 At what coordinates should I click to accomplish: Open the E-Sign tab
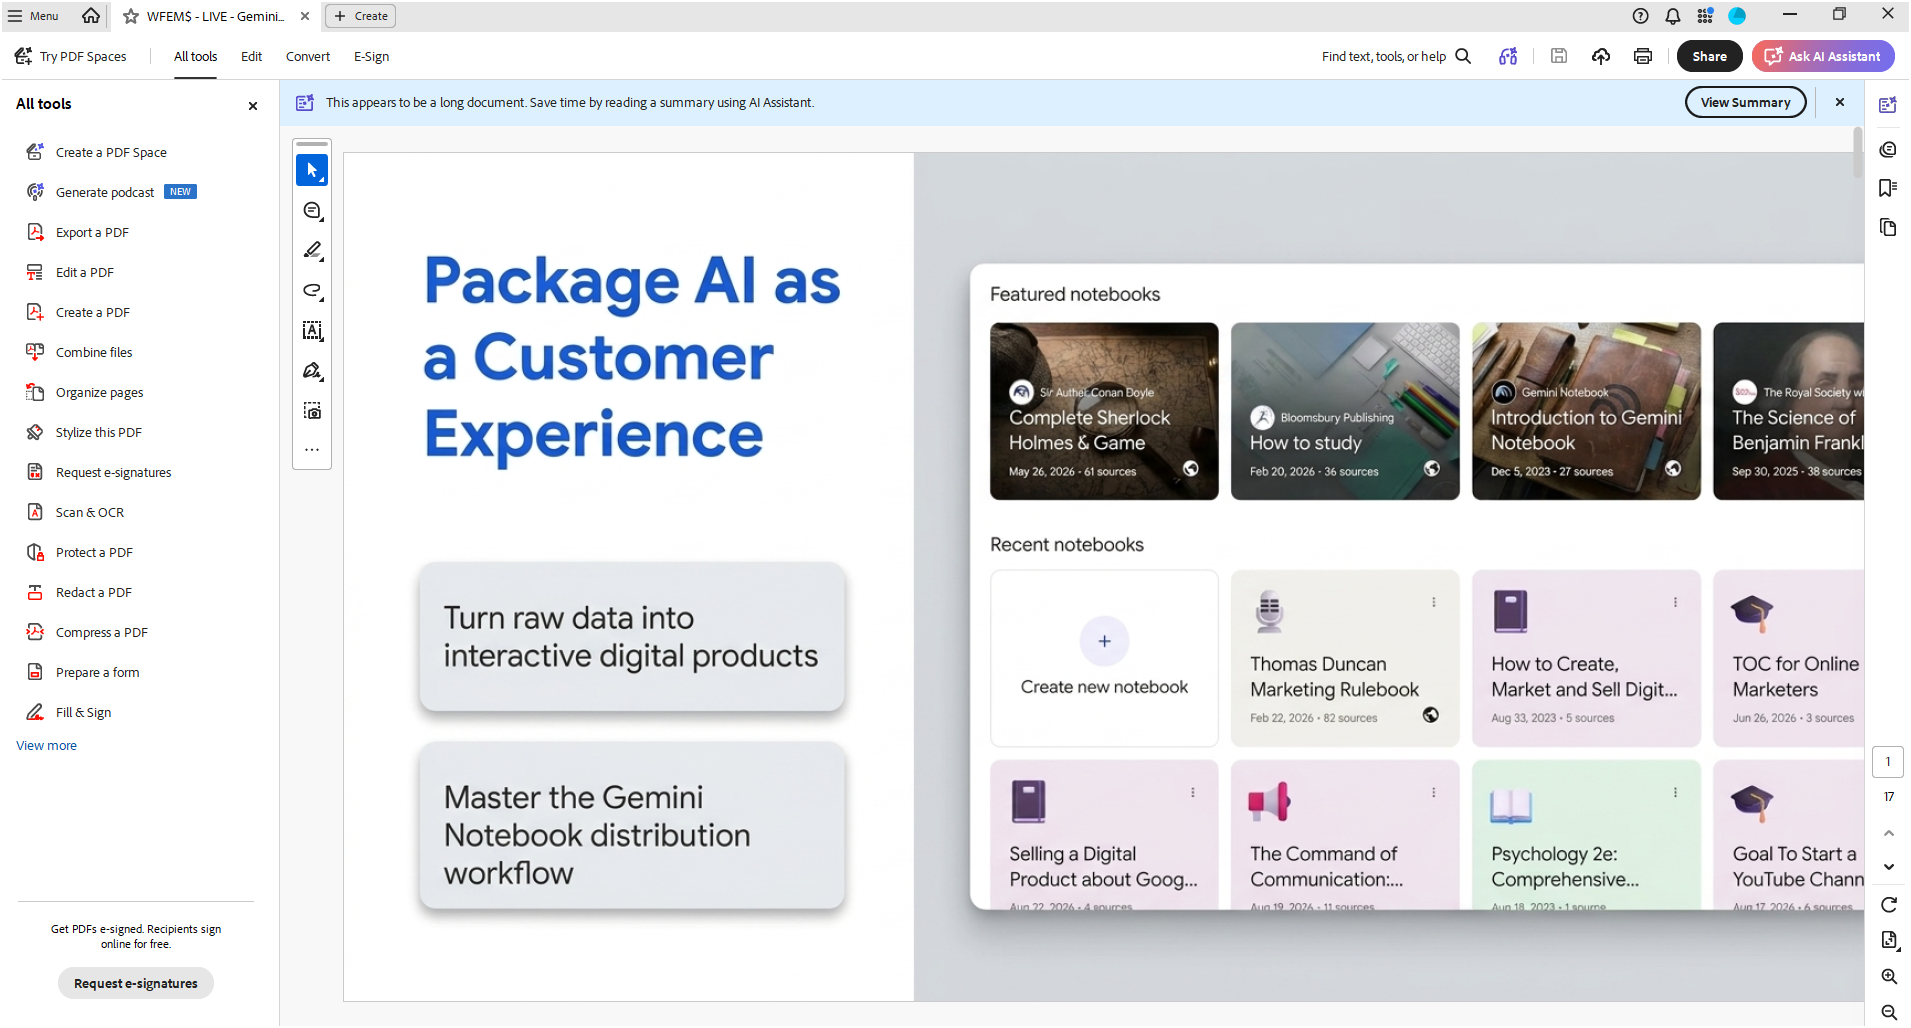[x=371, y=57]
